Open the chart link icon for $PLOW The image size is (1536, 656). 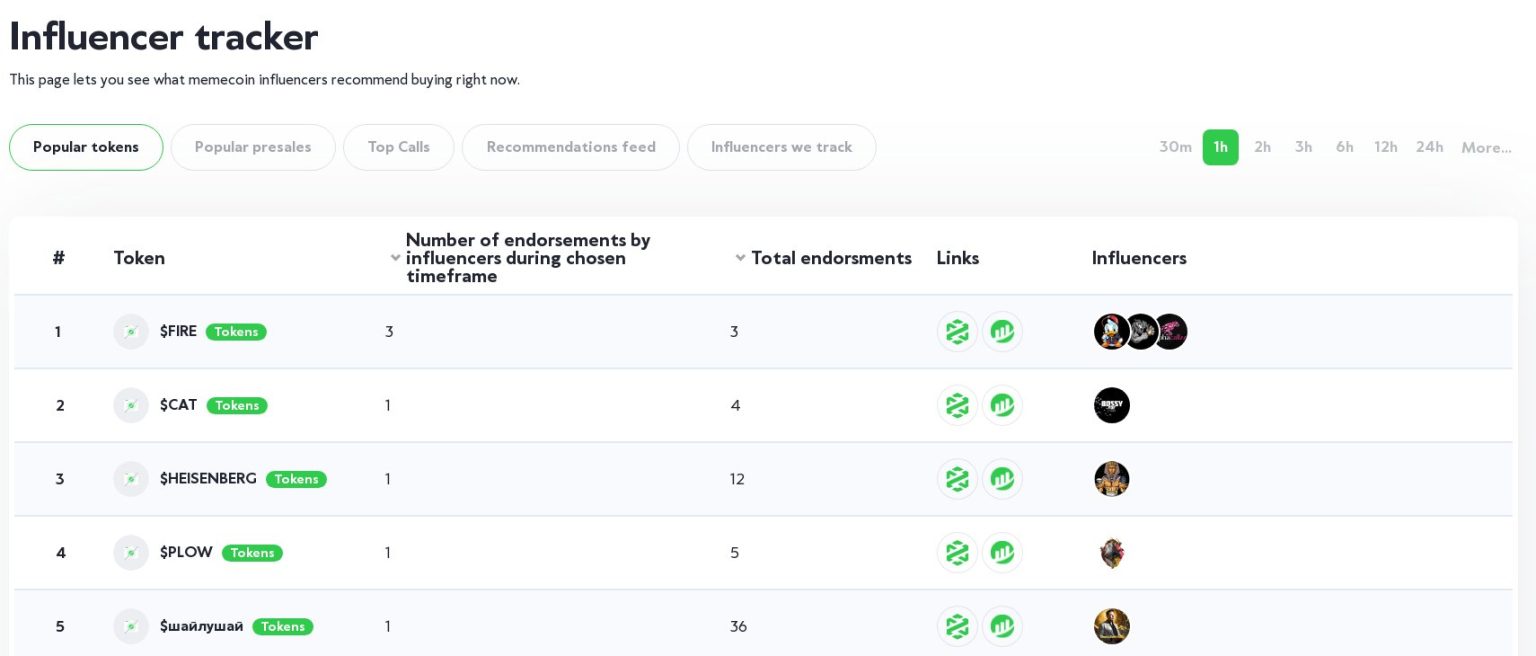coord(1002,553)
